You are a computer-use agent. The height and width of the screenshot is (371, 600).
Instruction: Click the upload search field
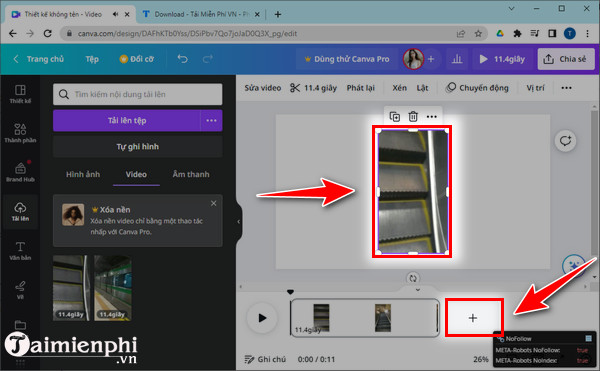tap(137, 94)
